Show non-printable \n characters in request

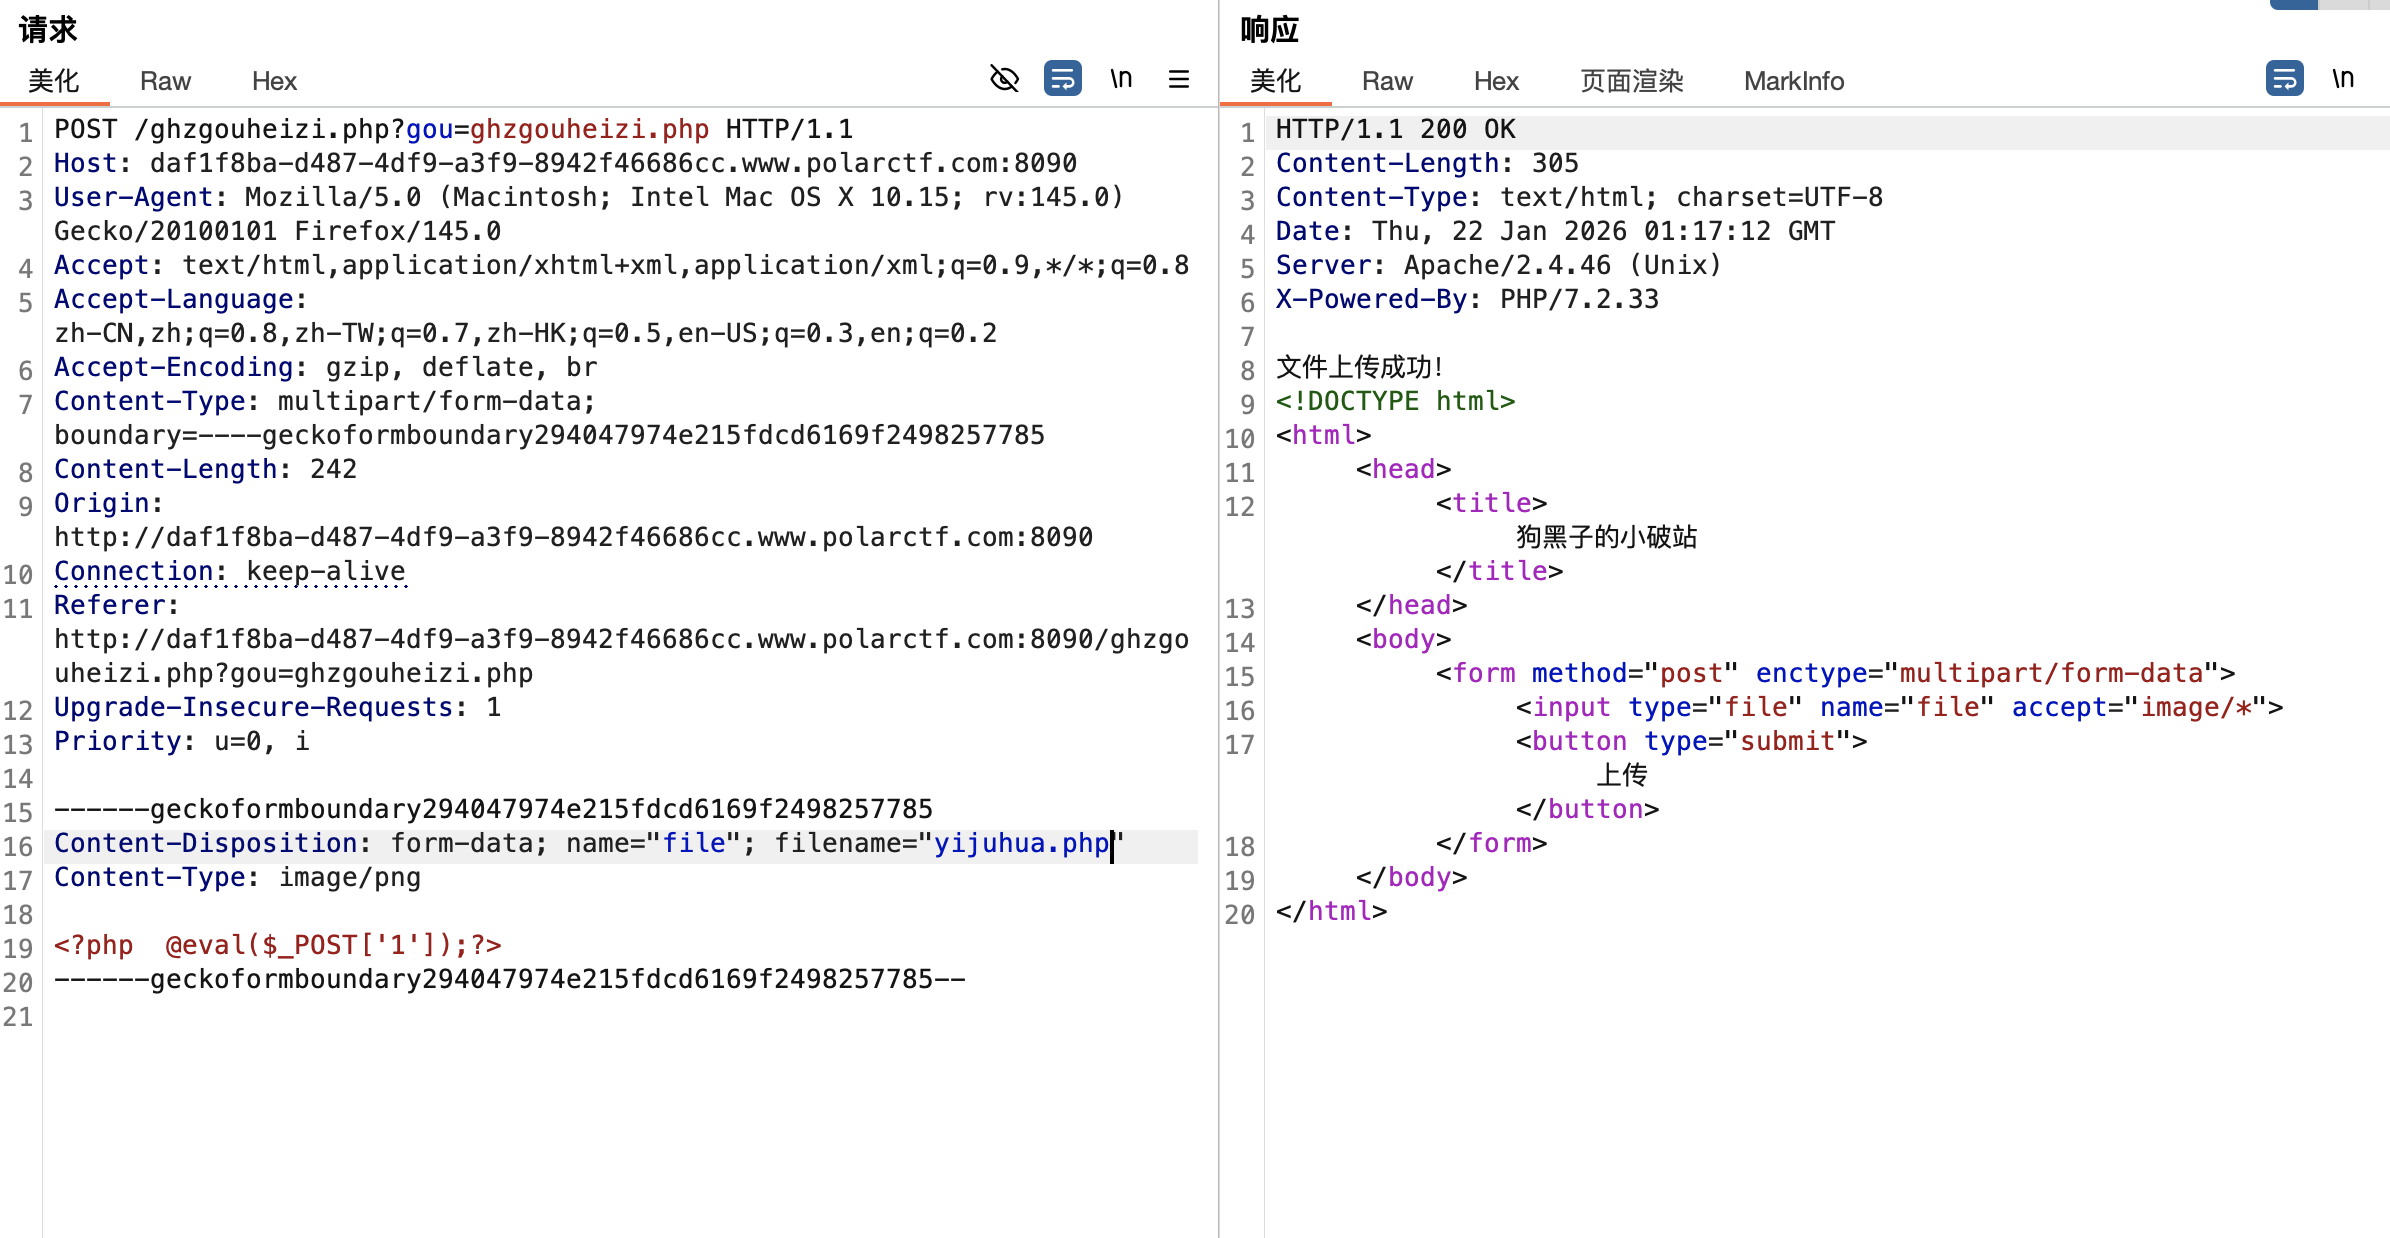click(1121, 79)
